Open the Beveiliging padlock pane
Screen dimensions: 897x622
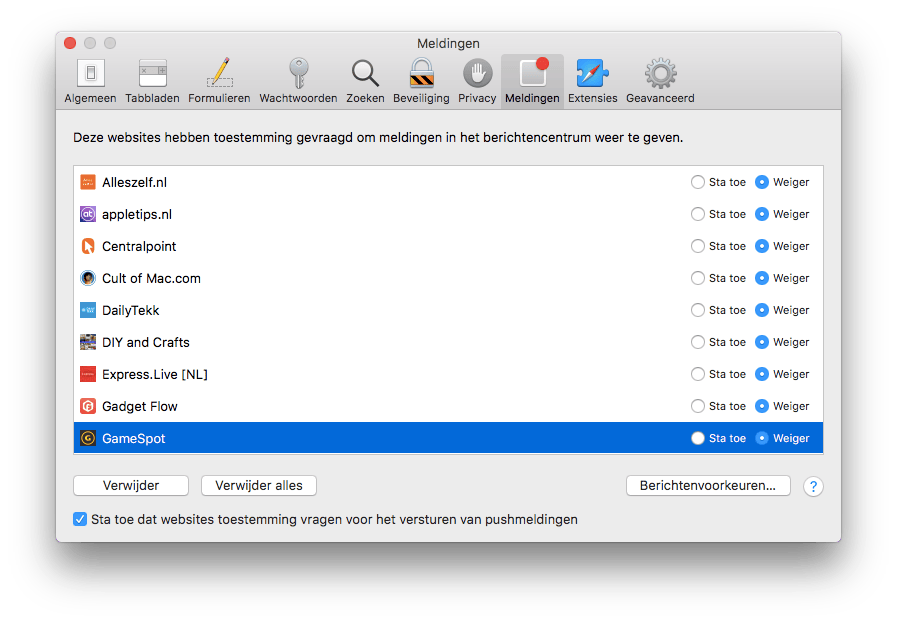pyautogui.click(x=421, y=81)
